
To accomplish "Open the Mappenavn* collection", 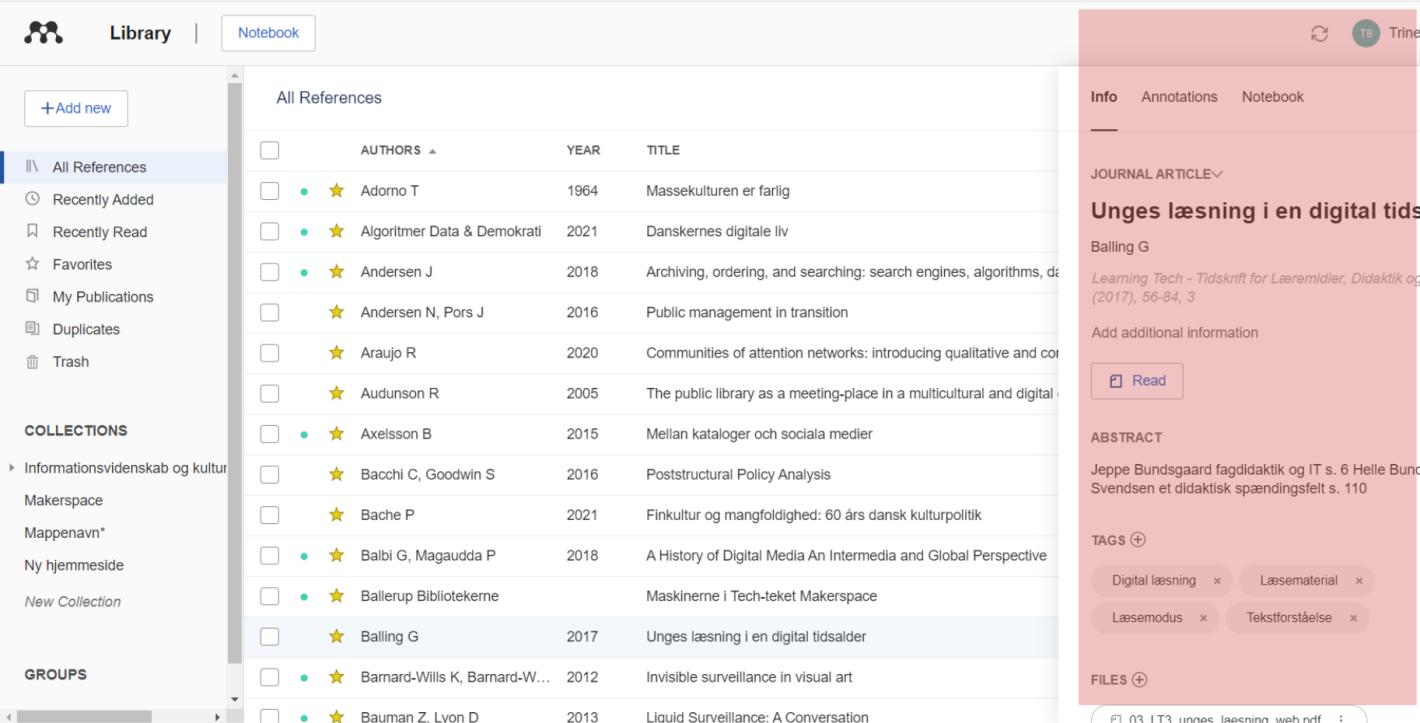I will pyautogui.click(x=65, y=533).
